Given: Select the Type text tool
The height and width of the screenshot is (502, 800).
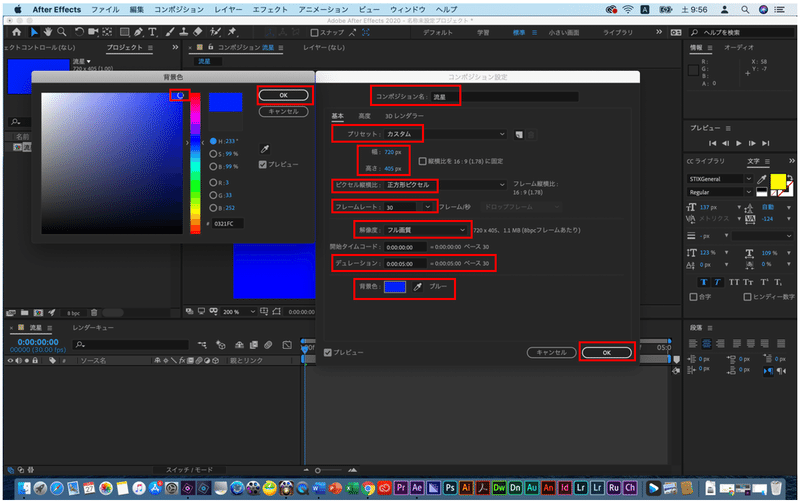Looking at the screenshot, I should click(152, 32).
